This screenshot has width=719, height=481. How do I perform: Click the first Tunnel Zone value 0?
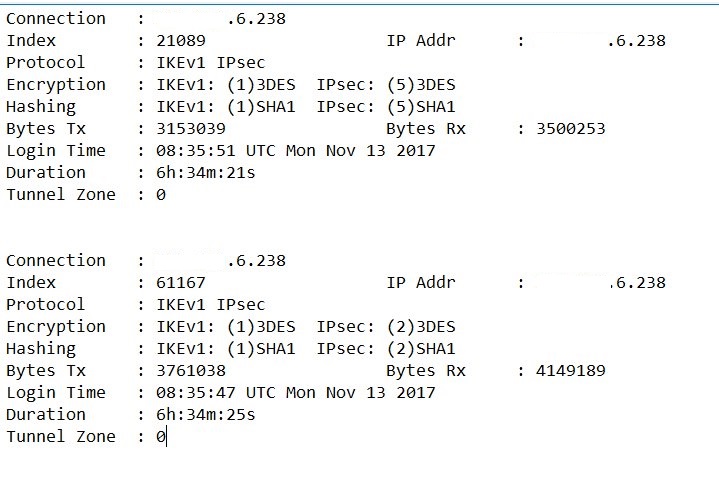(x=161, y=194)
